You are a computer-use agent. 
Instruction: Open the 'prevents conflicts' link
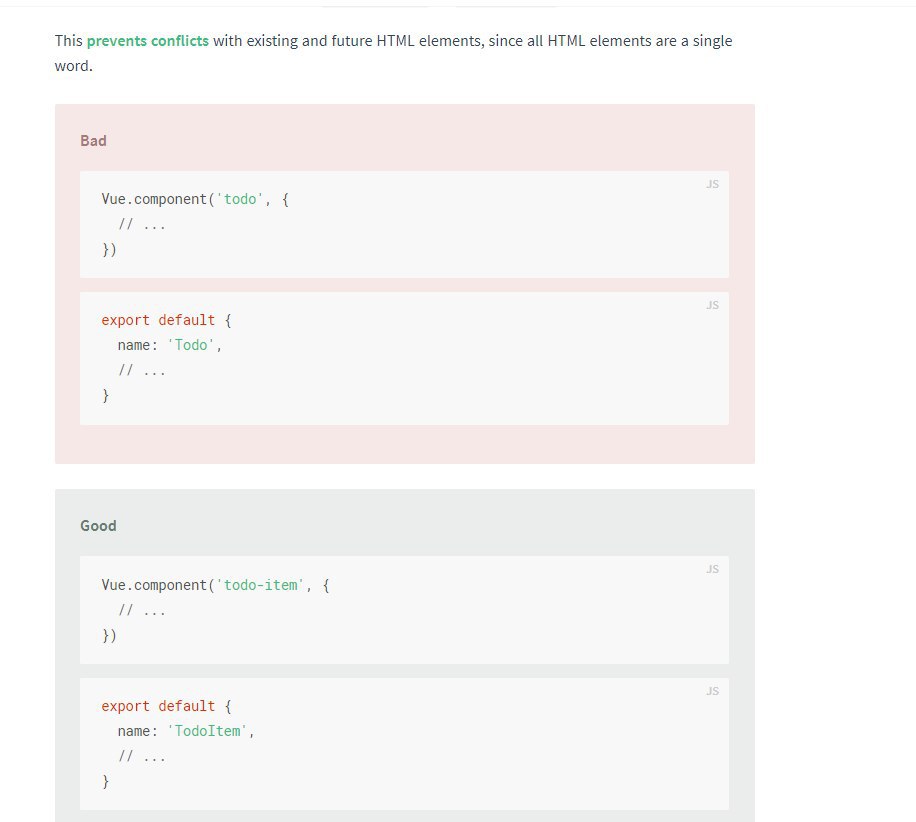pyautogui.click(x=147, y=41)
